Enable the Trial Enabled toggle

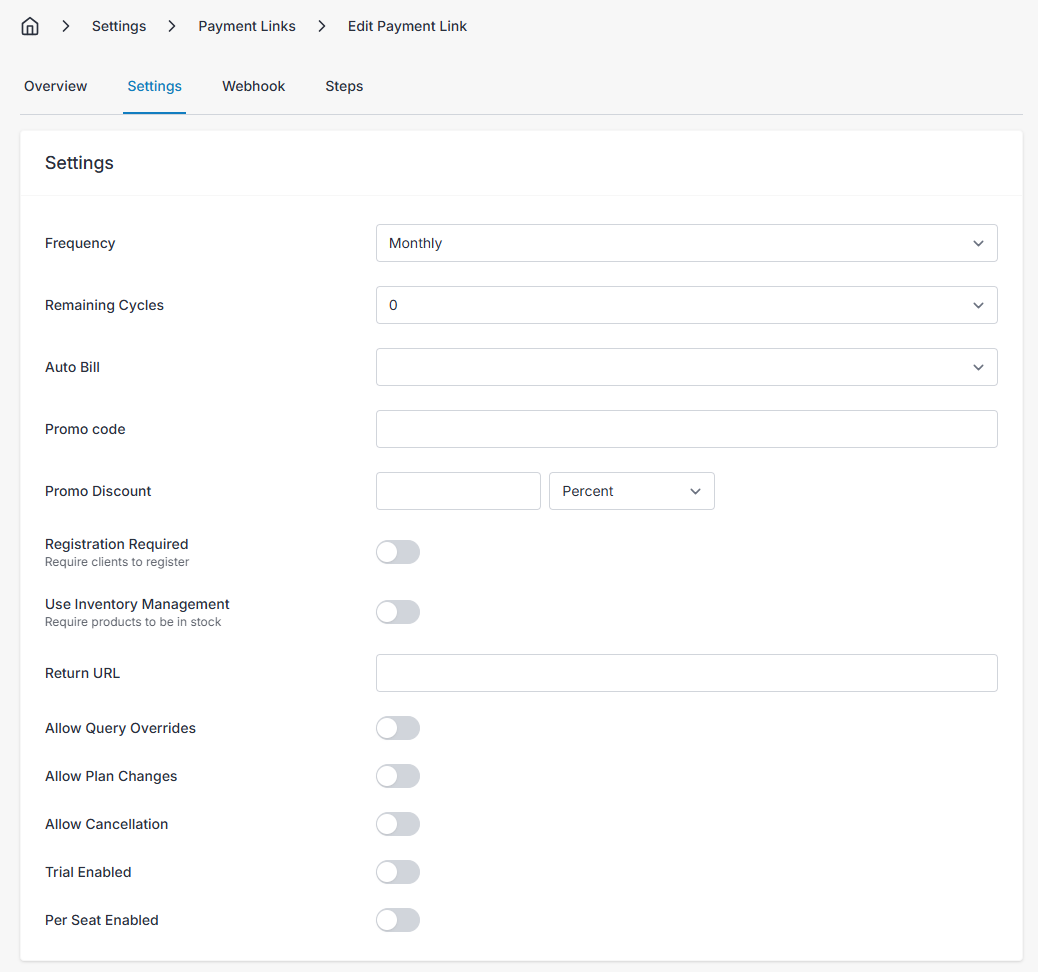click(398, 872)
